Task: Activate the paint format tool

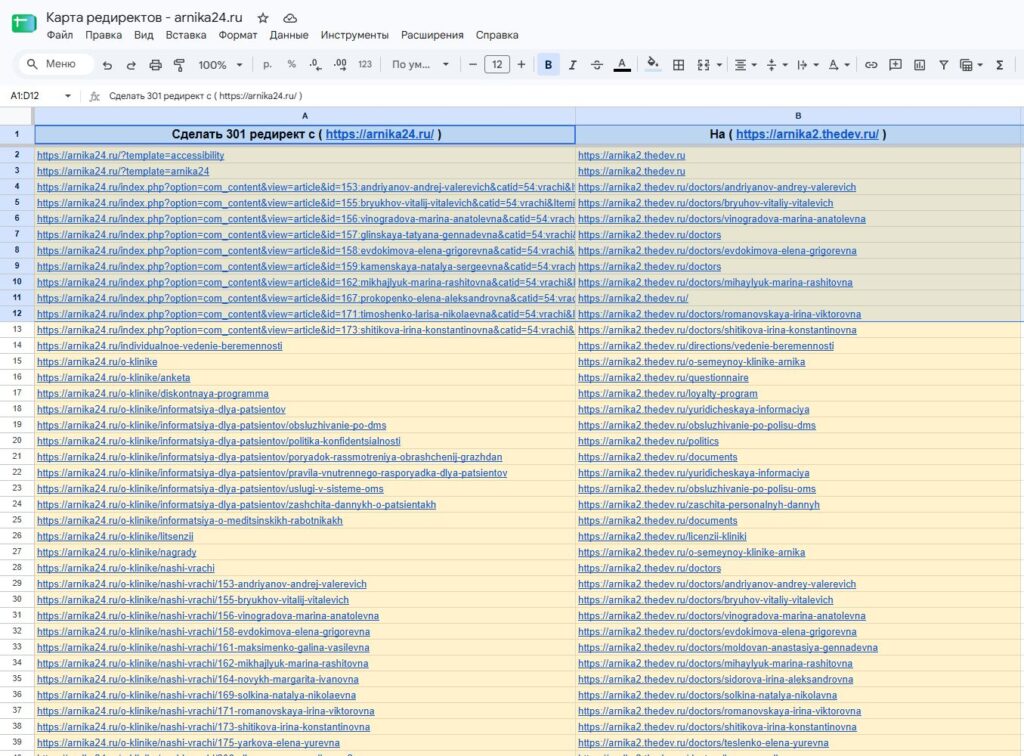Action: tap(179, 65)
